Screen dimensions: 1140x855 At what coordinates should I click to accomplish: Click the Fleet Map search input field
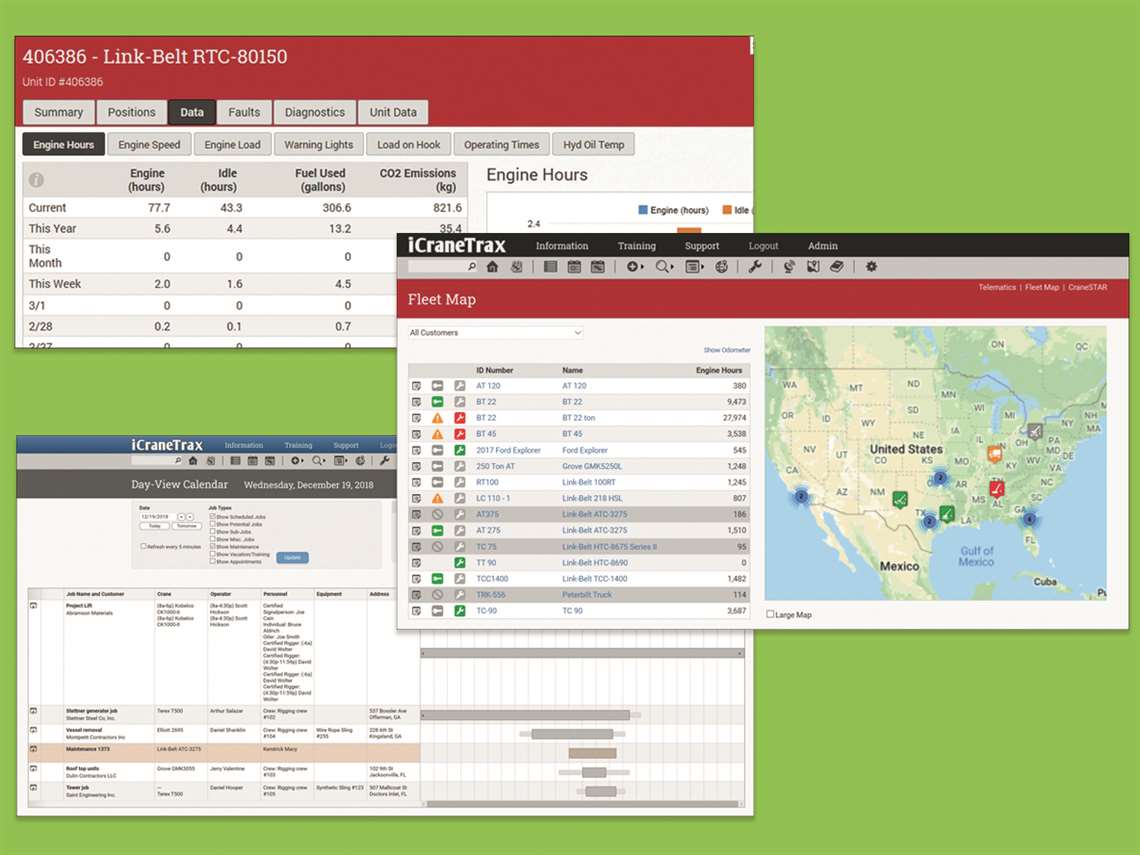(x=438, y=267)
